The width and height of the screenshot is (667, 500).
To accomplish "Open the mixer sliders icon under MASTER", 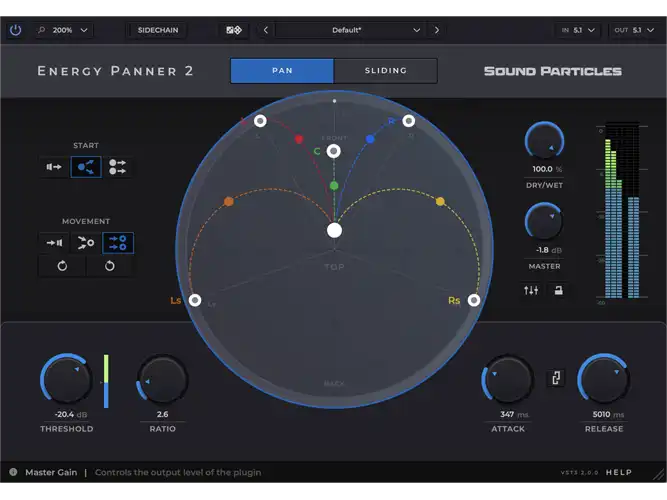I will tap(531, 290).
